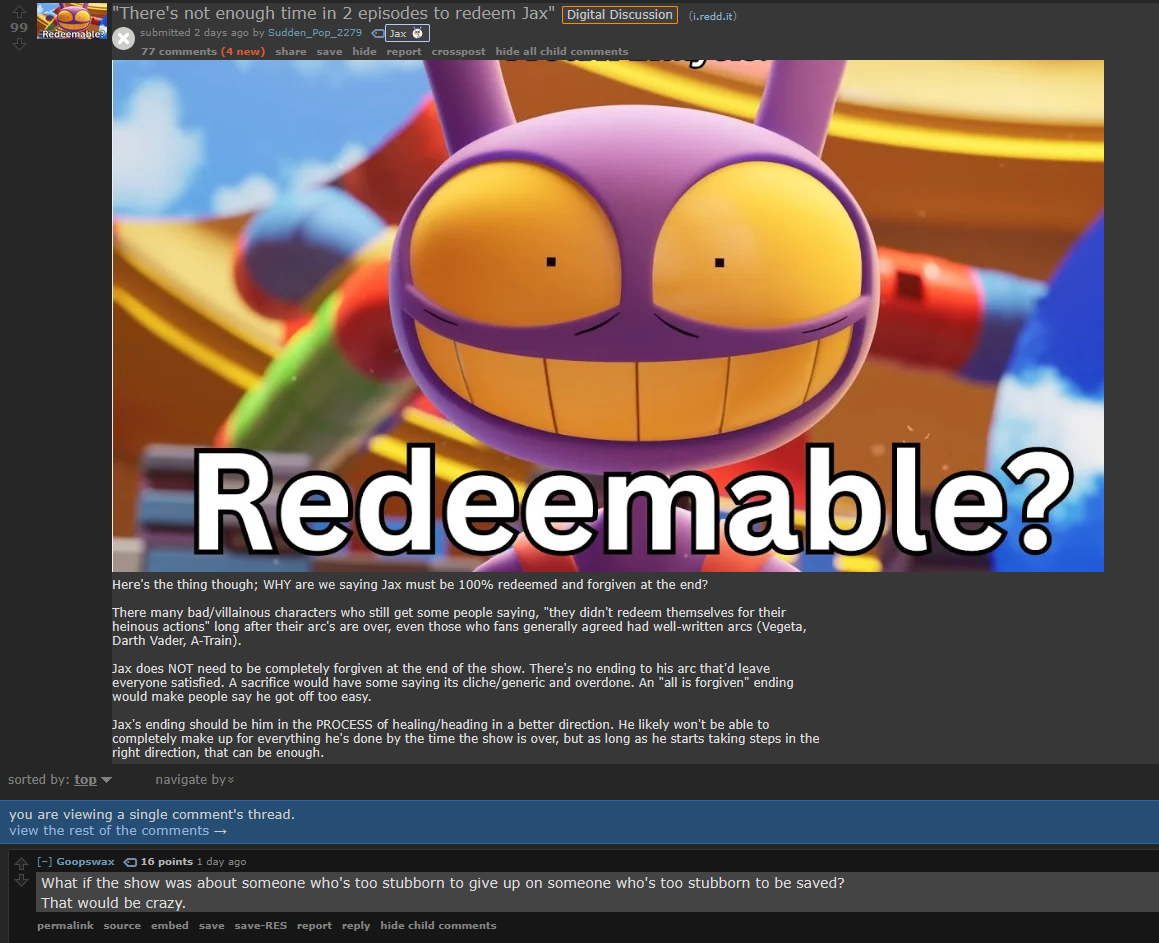Hide child comments of Goopswax's comment

point(438,925)
